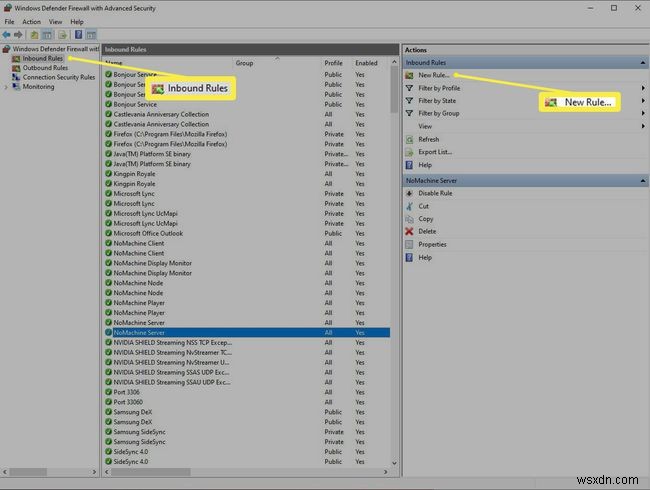Click the rules list scroll-up arrow

click(394, 62)
